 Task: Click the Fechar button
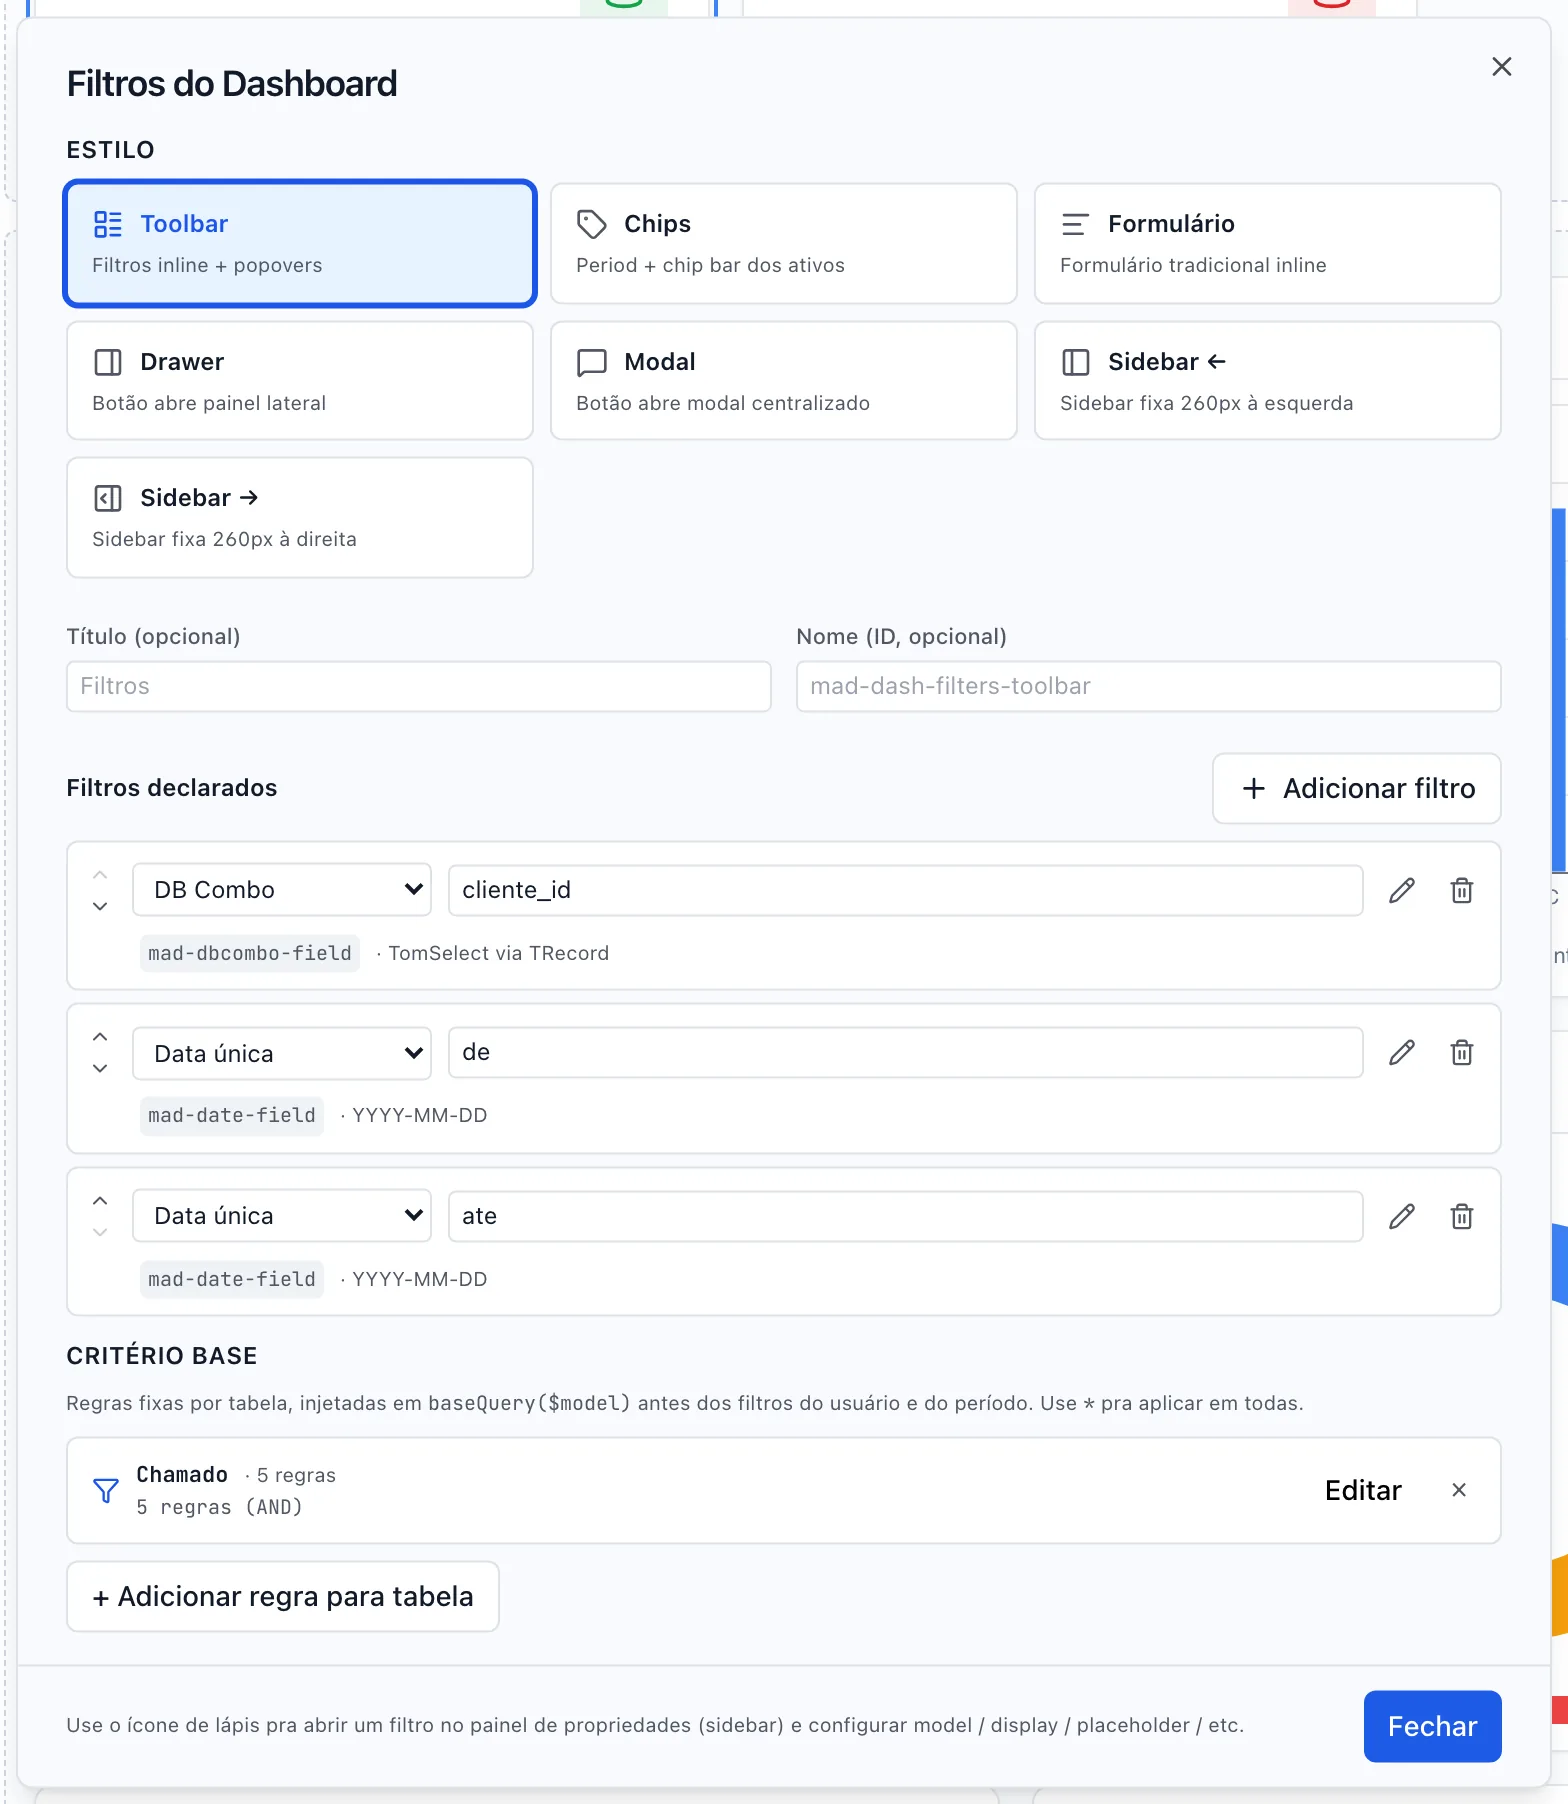coord(1432,1726)
